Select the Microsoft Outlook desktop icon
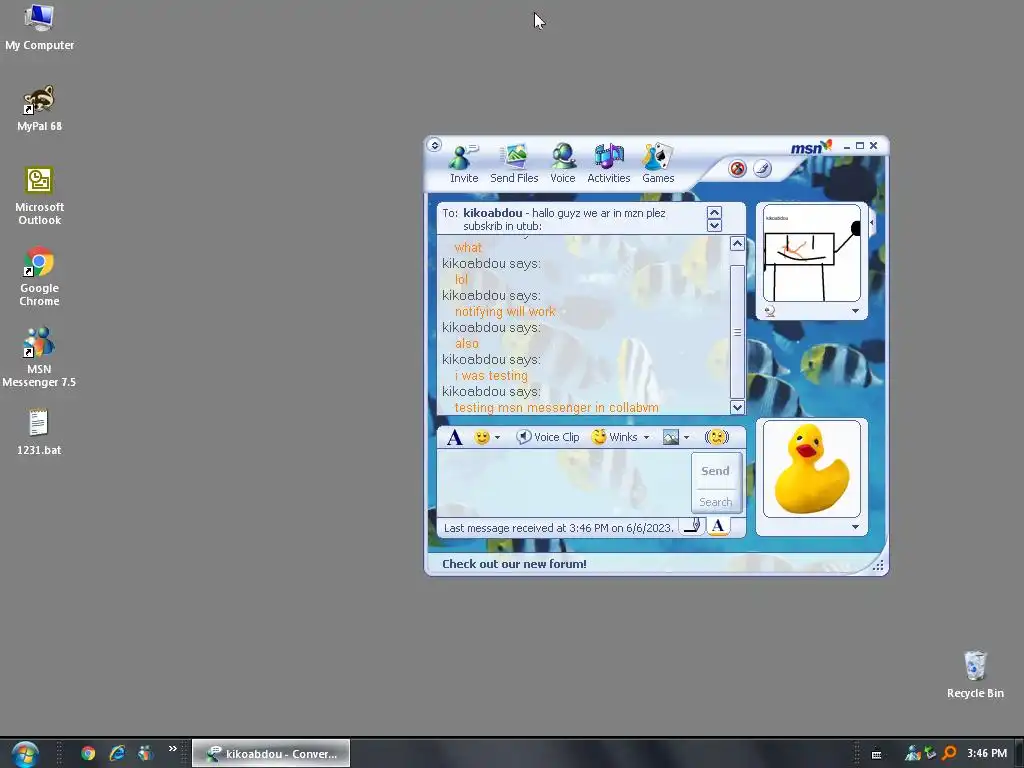Viewport: 1024px width, 768px height. tap(39, 196)
